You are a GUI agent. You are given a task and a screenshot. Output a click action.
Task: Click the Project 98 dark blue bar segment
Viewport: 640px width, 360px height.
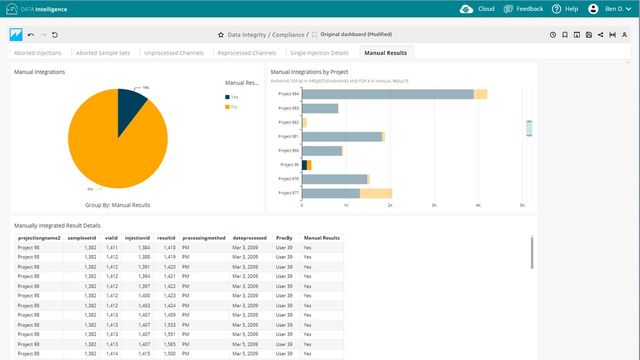(x=304, y=165)
